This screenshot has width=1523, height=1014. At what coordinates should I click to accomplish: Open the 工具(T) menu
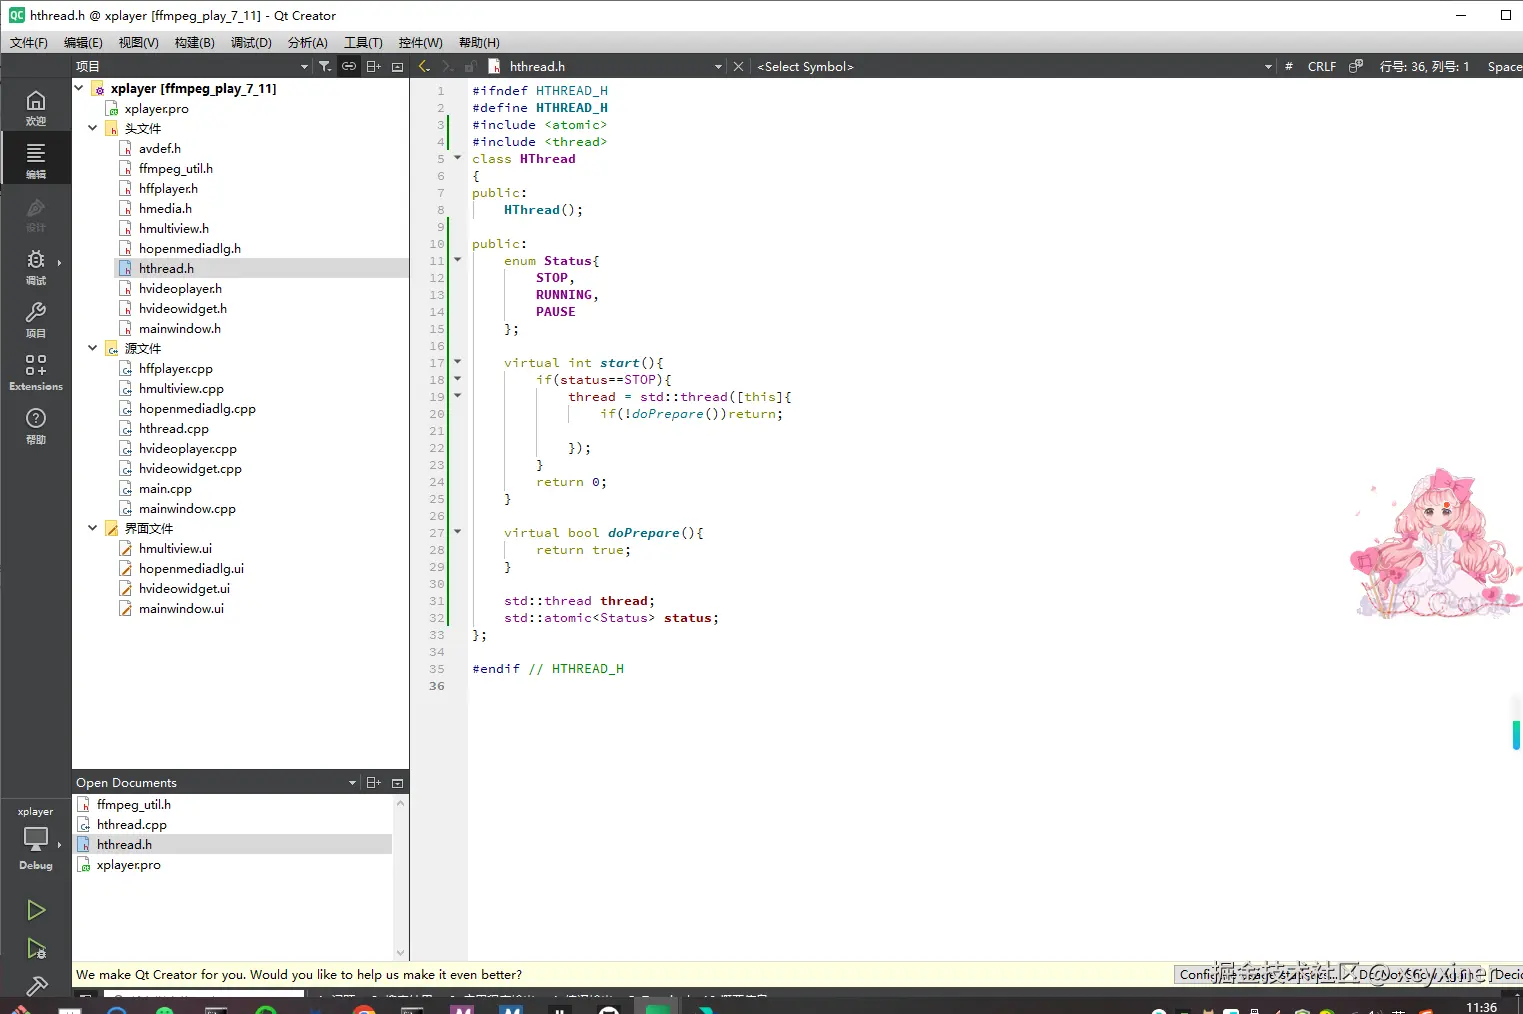tap(363, 42)
